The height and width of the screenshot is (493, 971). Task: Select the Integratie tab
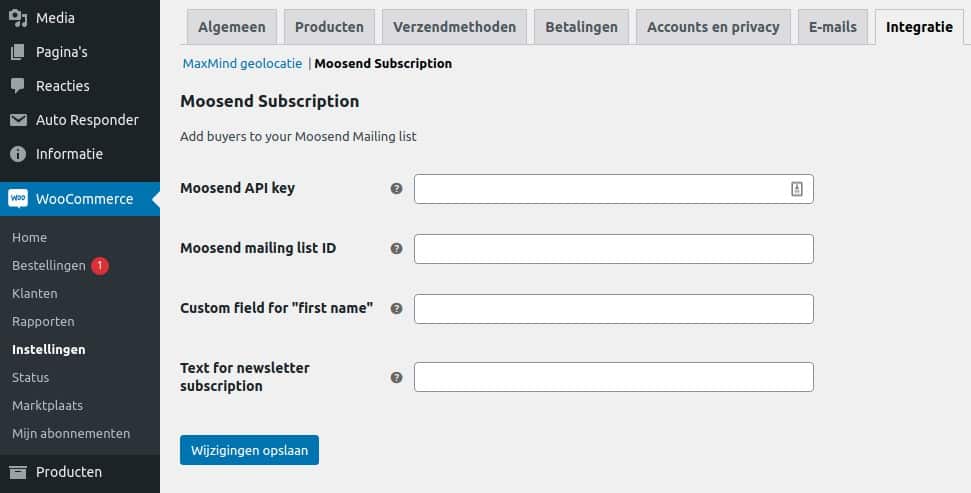coord(919,27)
